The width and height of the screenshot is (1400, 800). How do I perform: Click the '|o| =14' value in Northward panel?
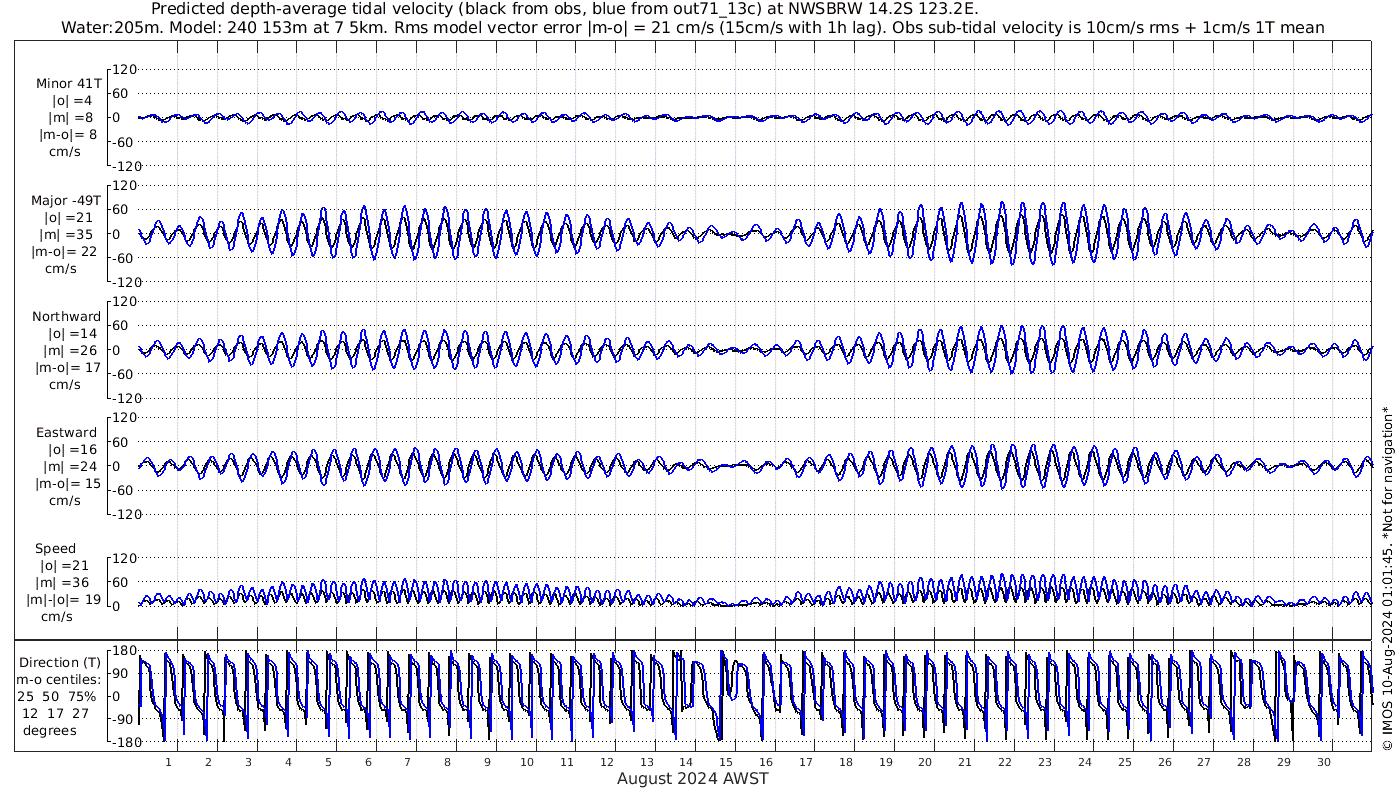pos(73,334)
